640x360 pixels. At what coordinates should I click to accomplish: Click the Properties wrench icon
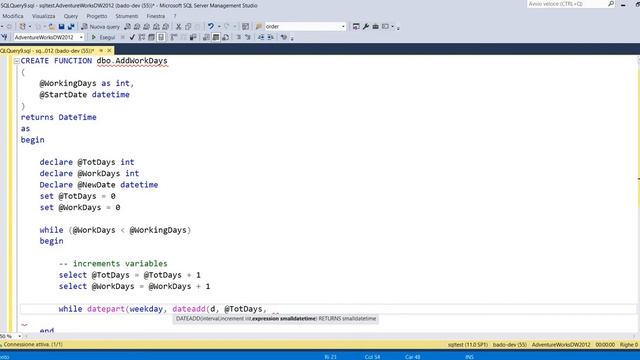pos(366,27)
